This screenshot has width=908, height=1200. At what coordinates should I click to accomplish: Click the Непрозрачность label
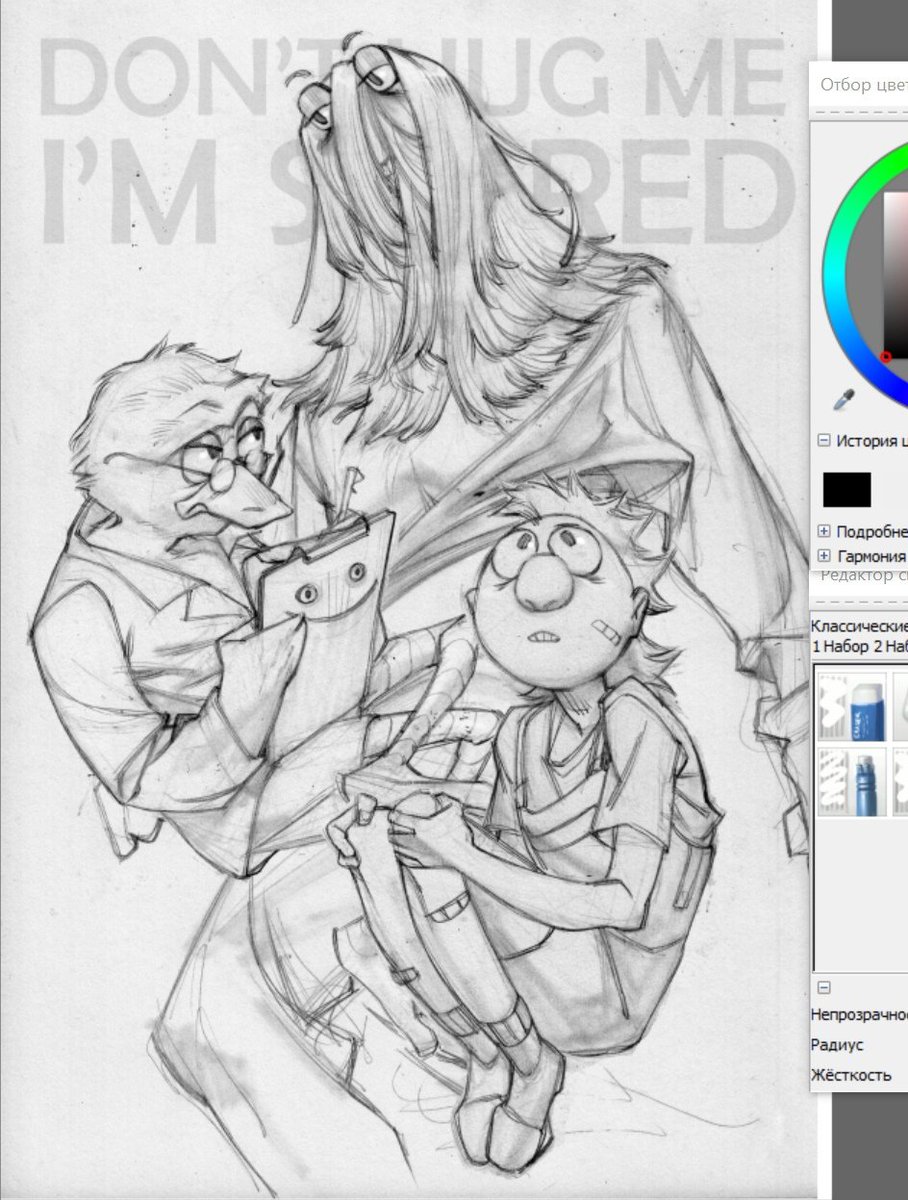(x=859, y=1013)
